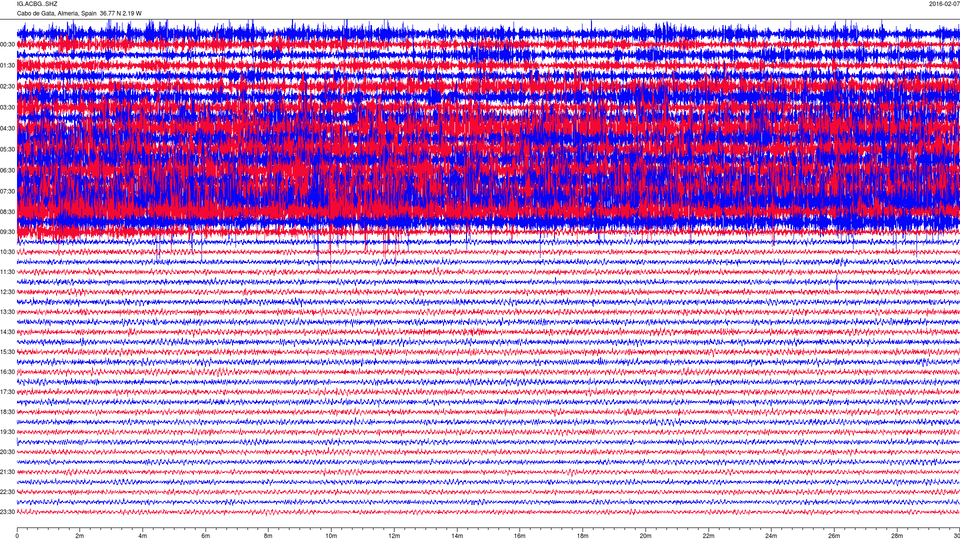
Task: Pick the 17:30 time row label
Action: coord(7,392)
